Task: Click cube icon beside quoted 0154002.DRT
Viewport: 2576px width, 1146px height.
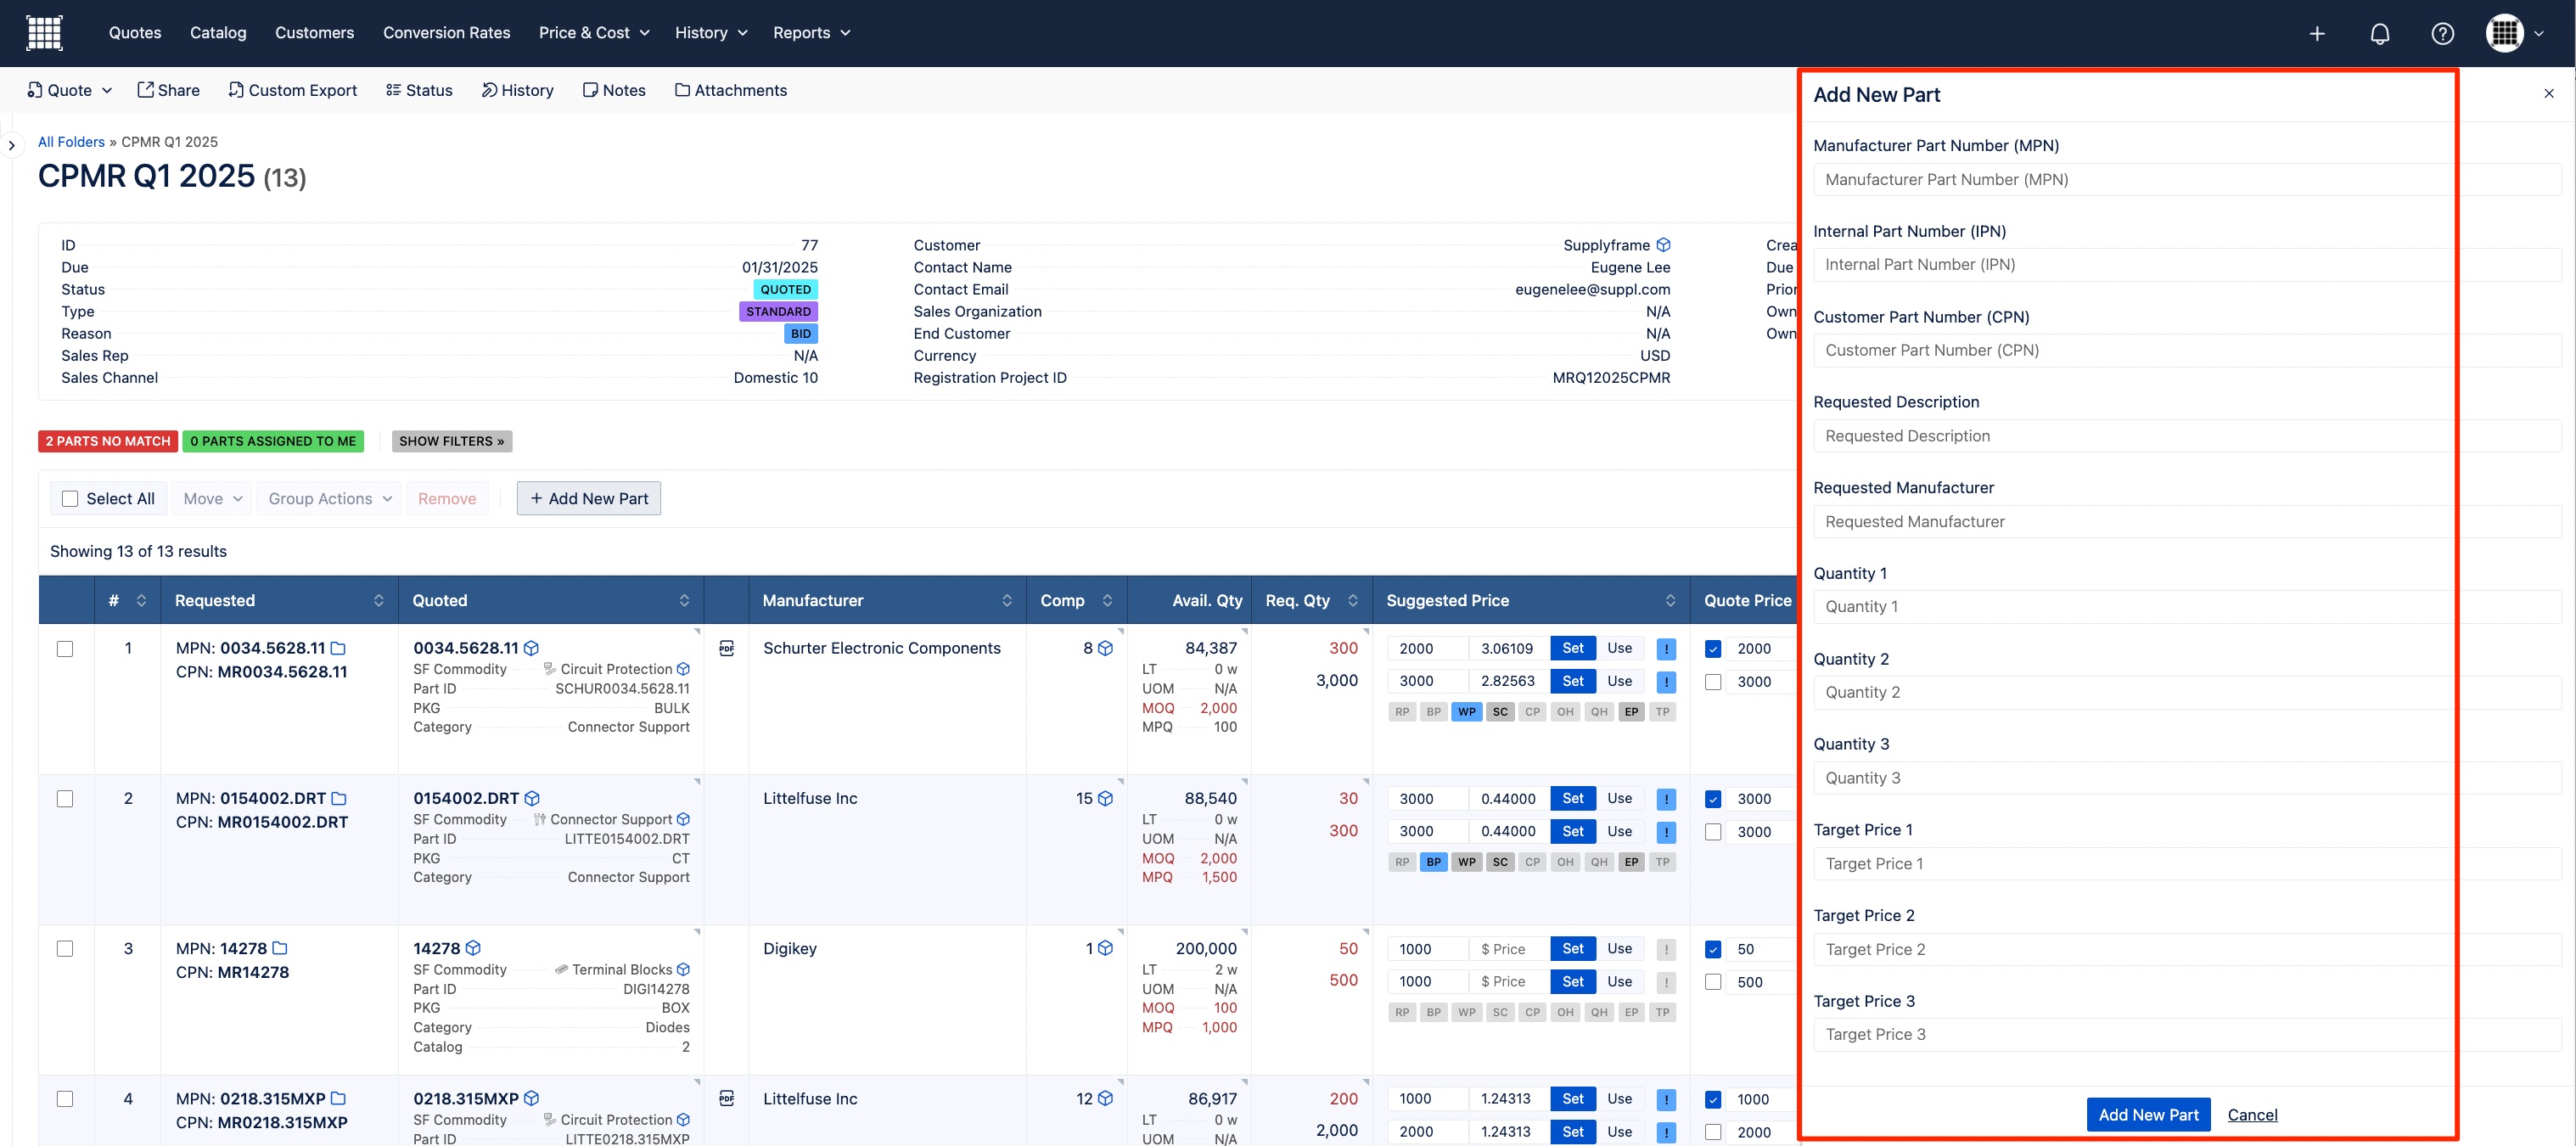Action: 532,798
